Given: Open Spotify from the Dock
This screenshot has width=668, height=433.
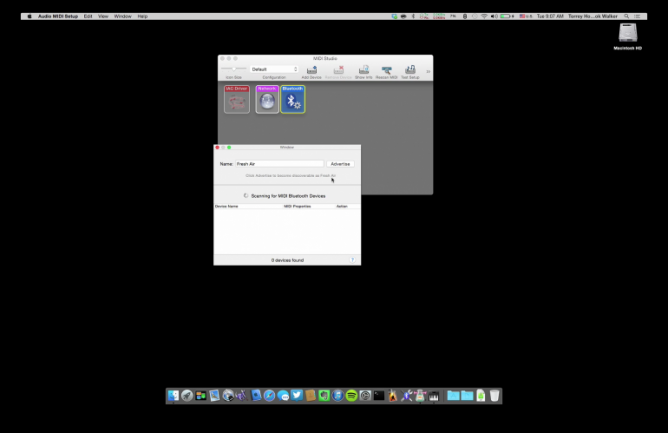Looking at the screenshot, I should tap(352, 396).
